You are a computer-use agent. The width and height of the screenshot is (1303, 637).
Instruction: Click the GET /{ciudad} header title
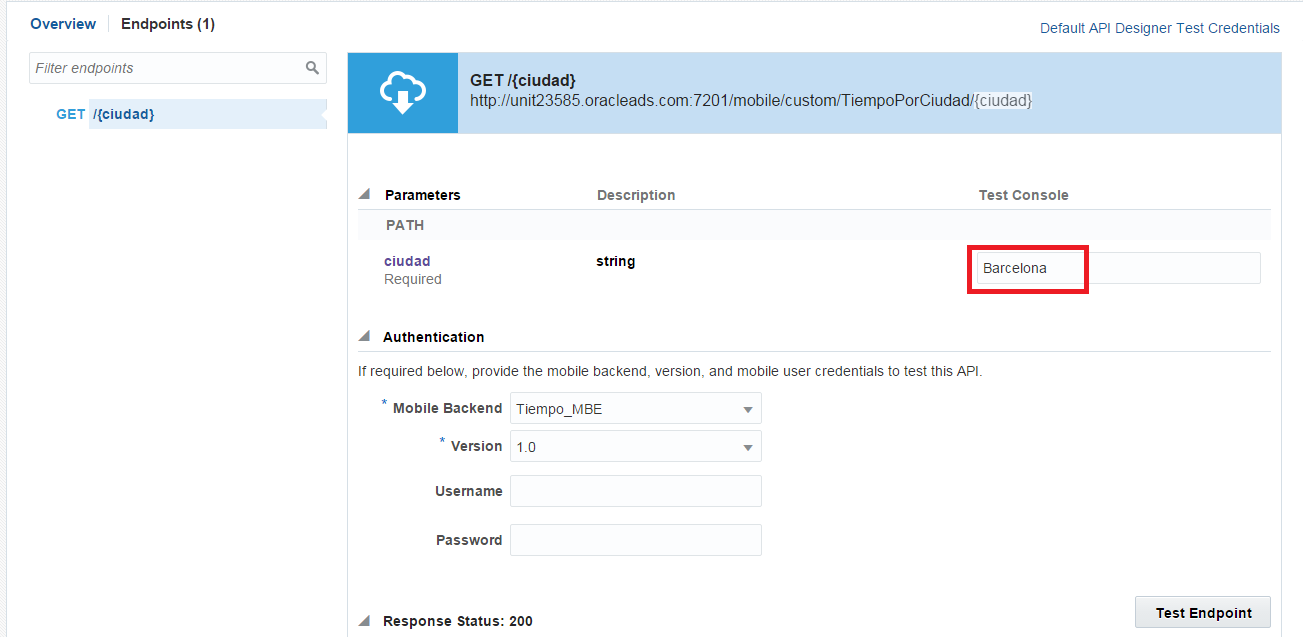(523, 80)
